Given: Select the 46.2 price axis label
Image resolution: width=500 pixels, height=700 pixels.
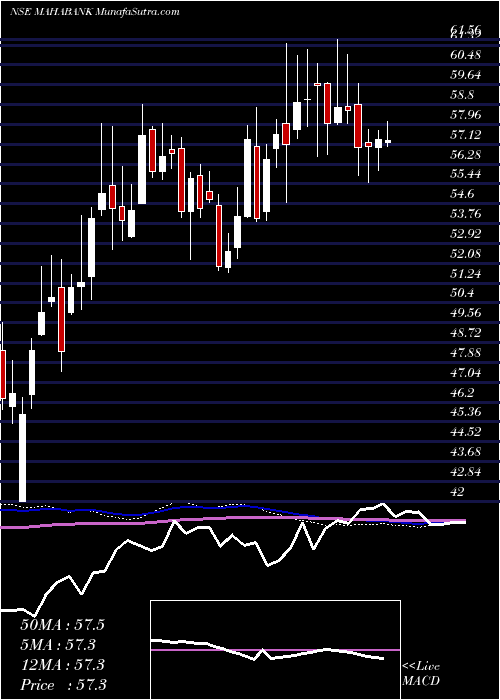Looking at the screenshot, I should point(463,392).
